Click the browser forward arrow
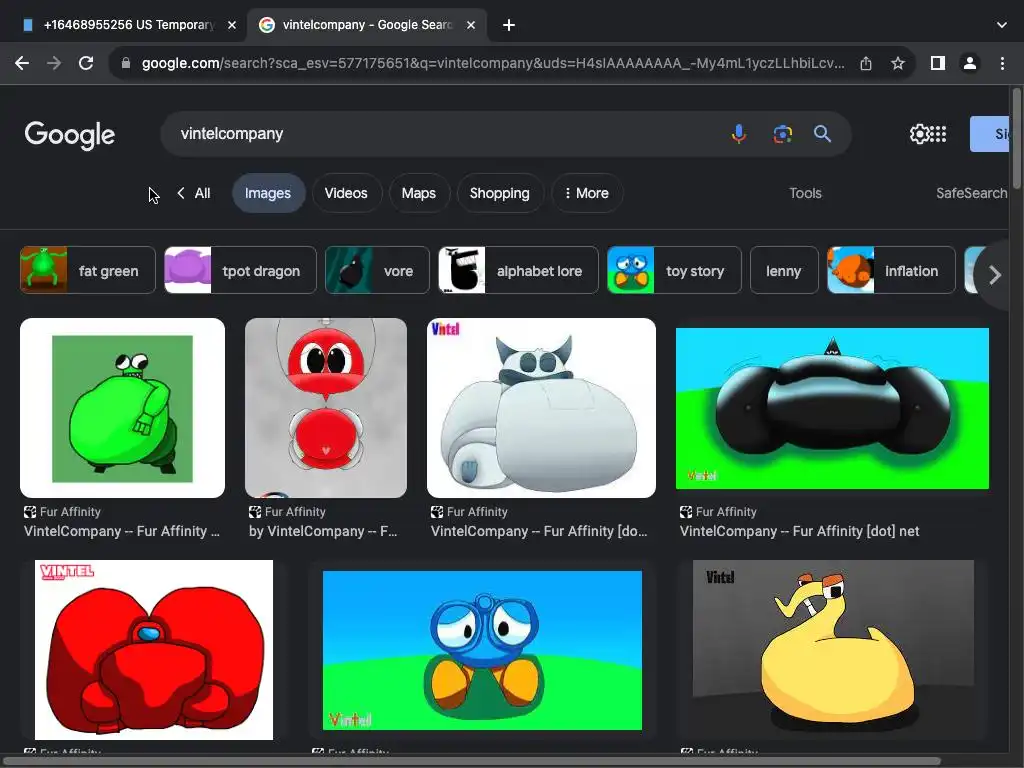This screenshot has height=768, width=1024. (x=54, y=63)
